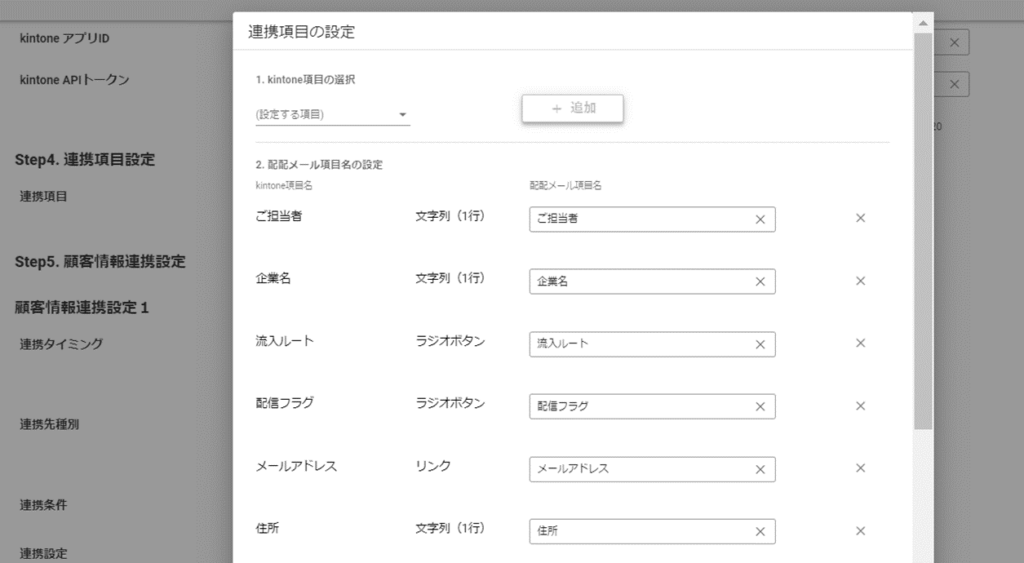The width and height of the screenshot is (1024, 563).
Task: Delete the 住所 linked item row
Action: (860, 531)
